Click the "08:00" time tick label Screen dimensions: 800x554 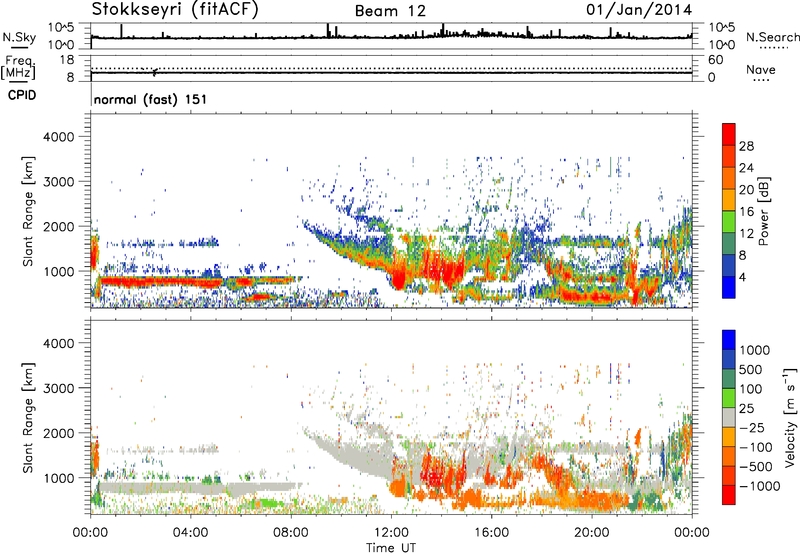coord(291,533)
